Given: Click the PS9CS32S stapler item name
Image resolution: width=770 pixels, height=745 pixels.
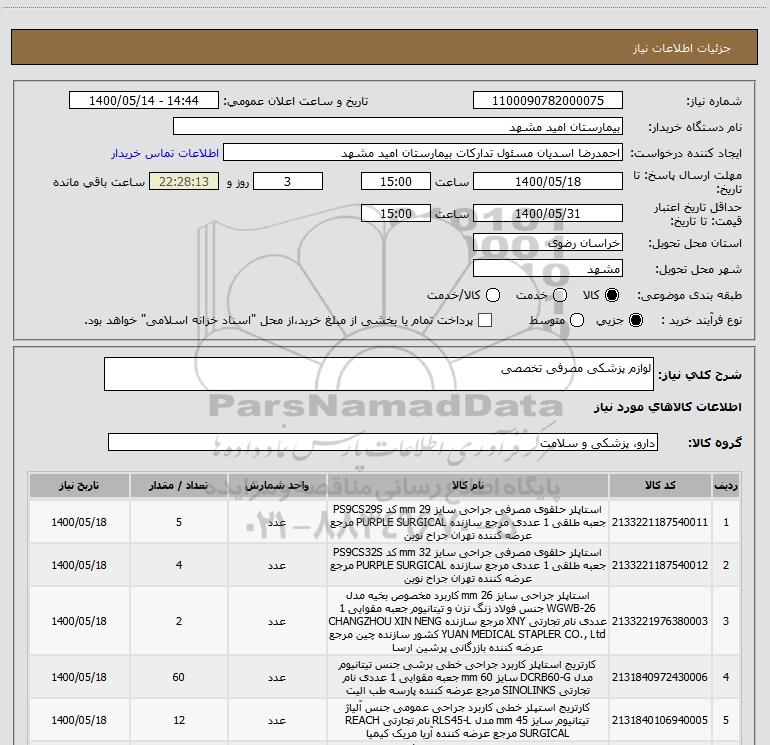Looking at the screenshot, I should click(x=468, y=565).
